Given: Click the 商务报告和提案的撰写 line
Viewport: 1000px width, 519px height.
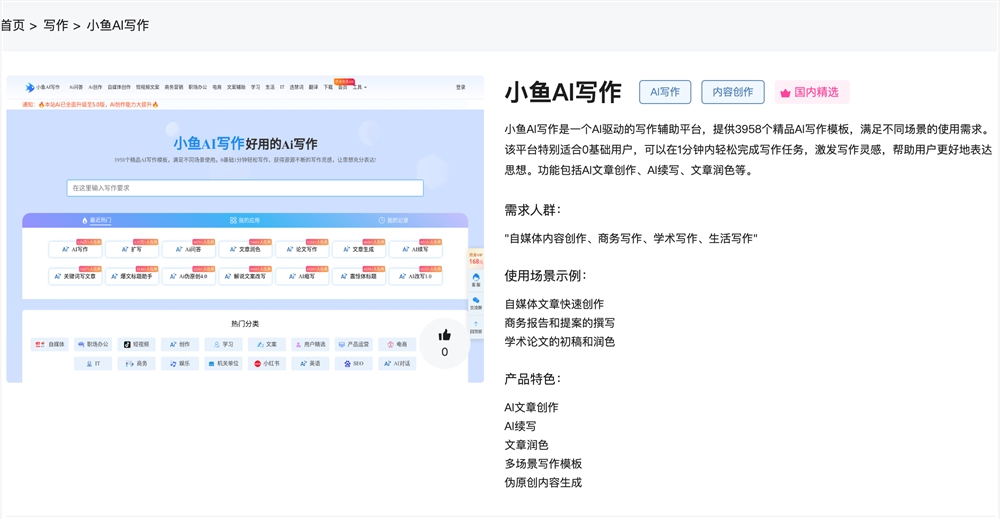Looking at the screenshot, I should 559,323.
